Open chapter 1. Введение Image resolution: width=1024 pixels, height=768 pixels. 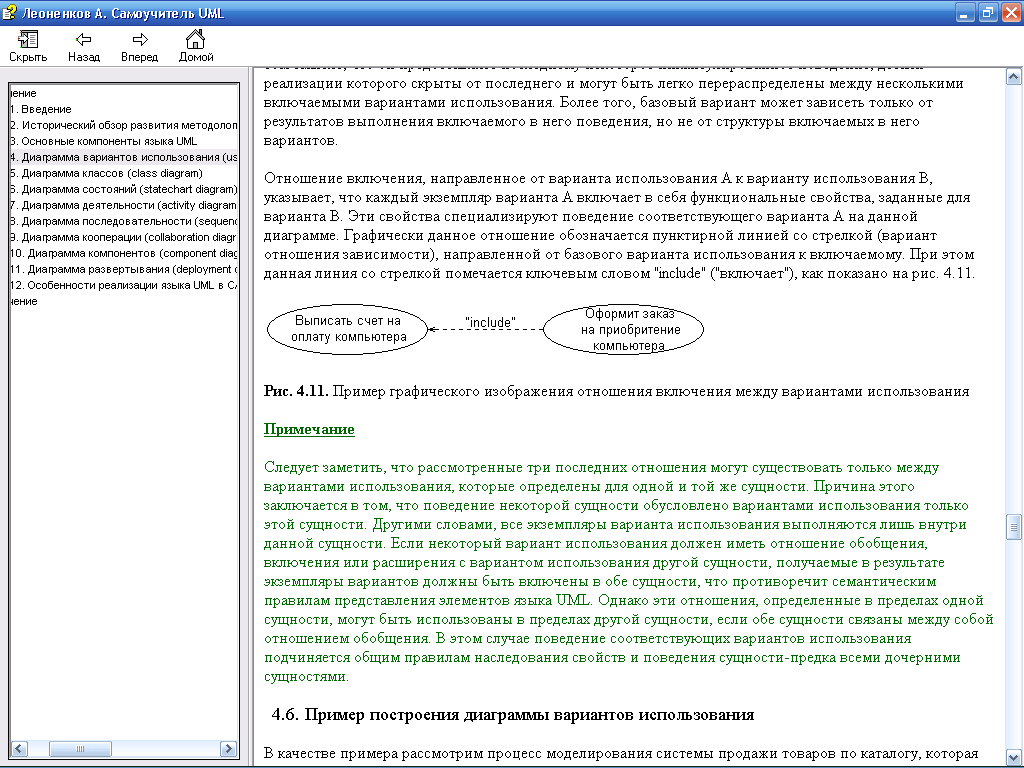[x=40, y=109]
